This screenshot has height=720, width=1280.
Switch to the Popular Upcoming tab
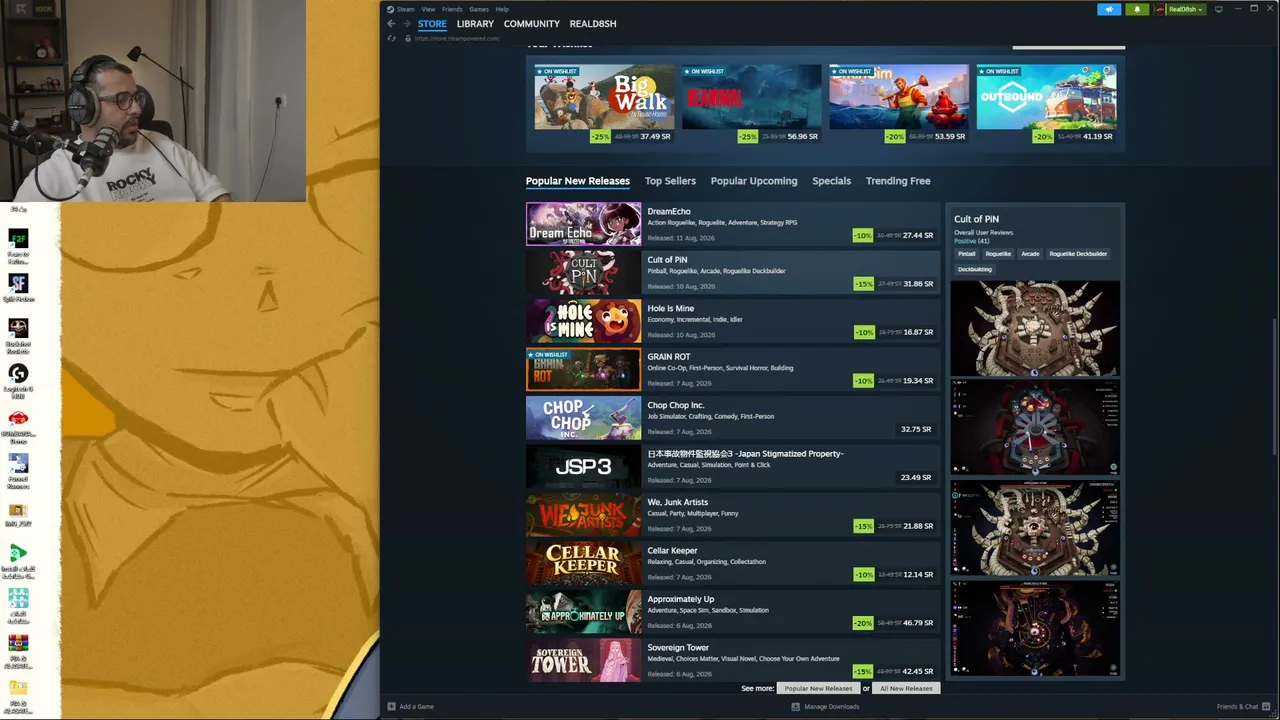(754, 181)
